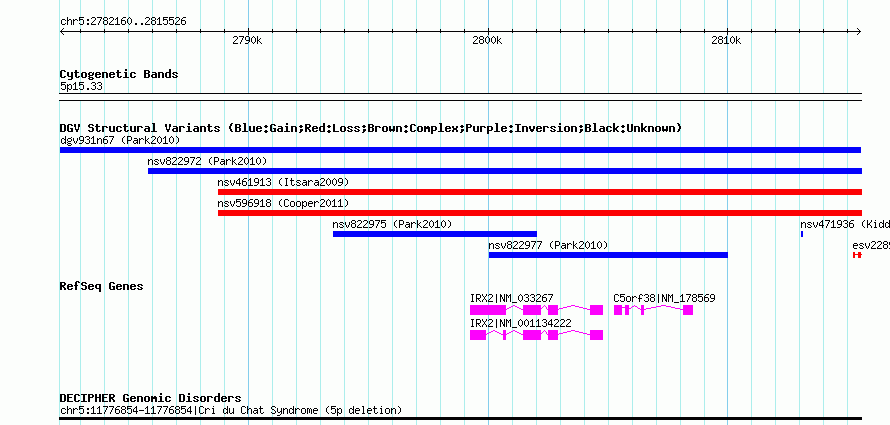Click the RefSeq Genes track title

(x=101, y=286)
